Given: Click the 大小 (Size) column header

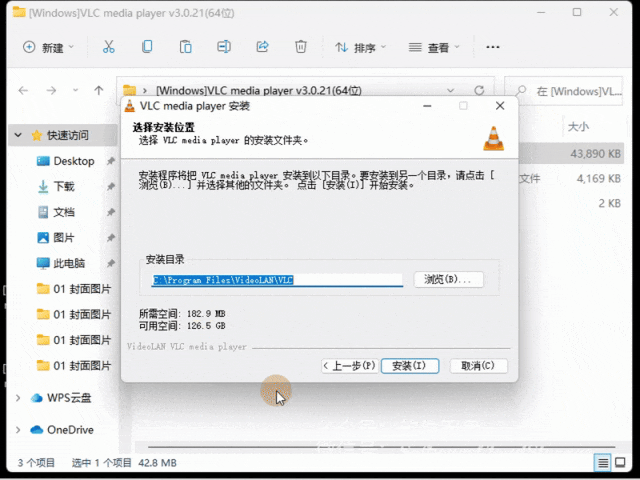Looking at the screenshot, I should (x=578, y=127).
